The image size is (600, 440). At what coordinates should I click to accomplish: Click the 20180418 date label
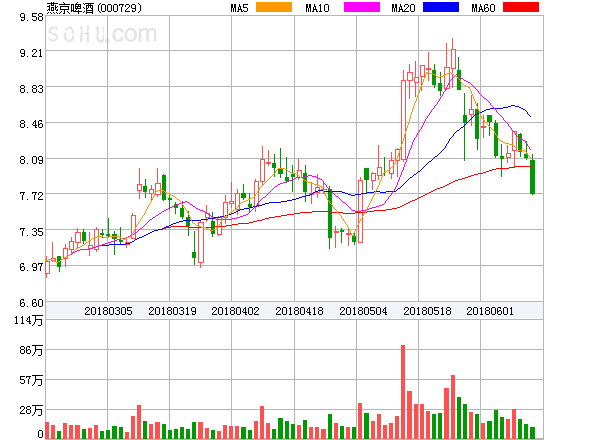[299, 311]
